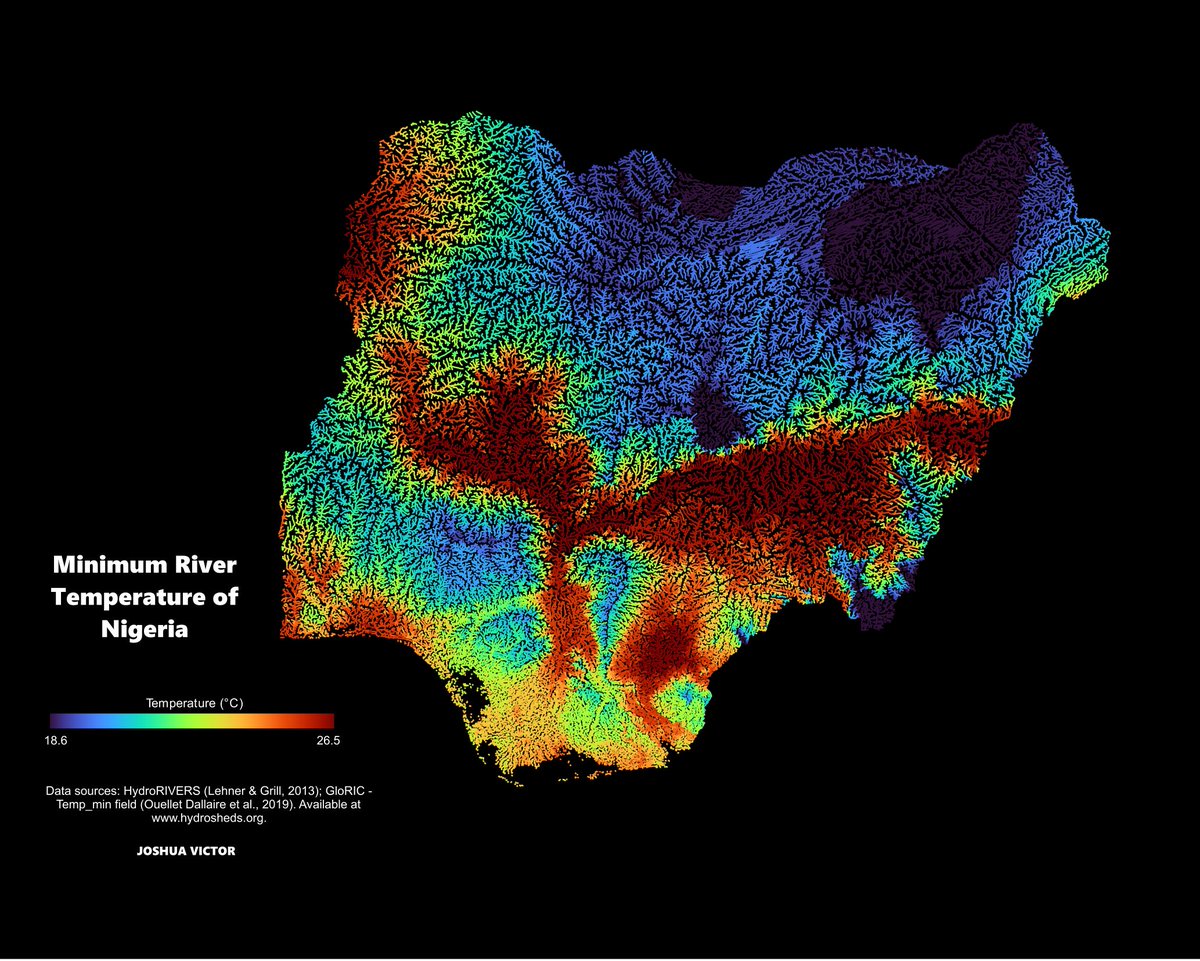The image size is (1200, 961).
Task: Click the author name 'JOSHUA VICTOR'
Action: [x=187, y=852]
